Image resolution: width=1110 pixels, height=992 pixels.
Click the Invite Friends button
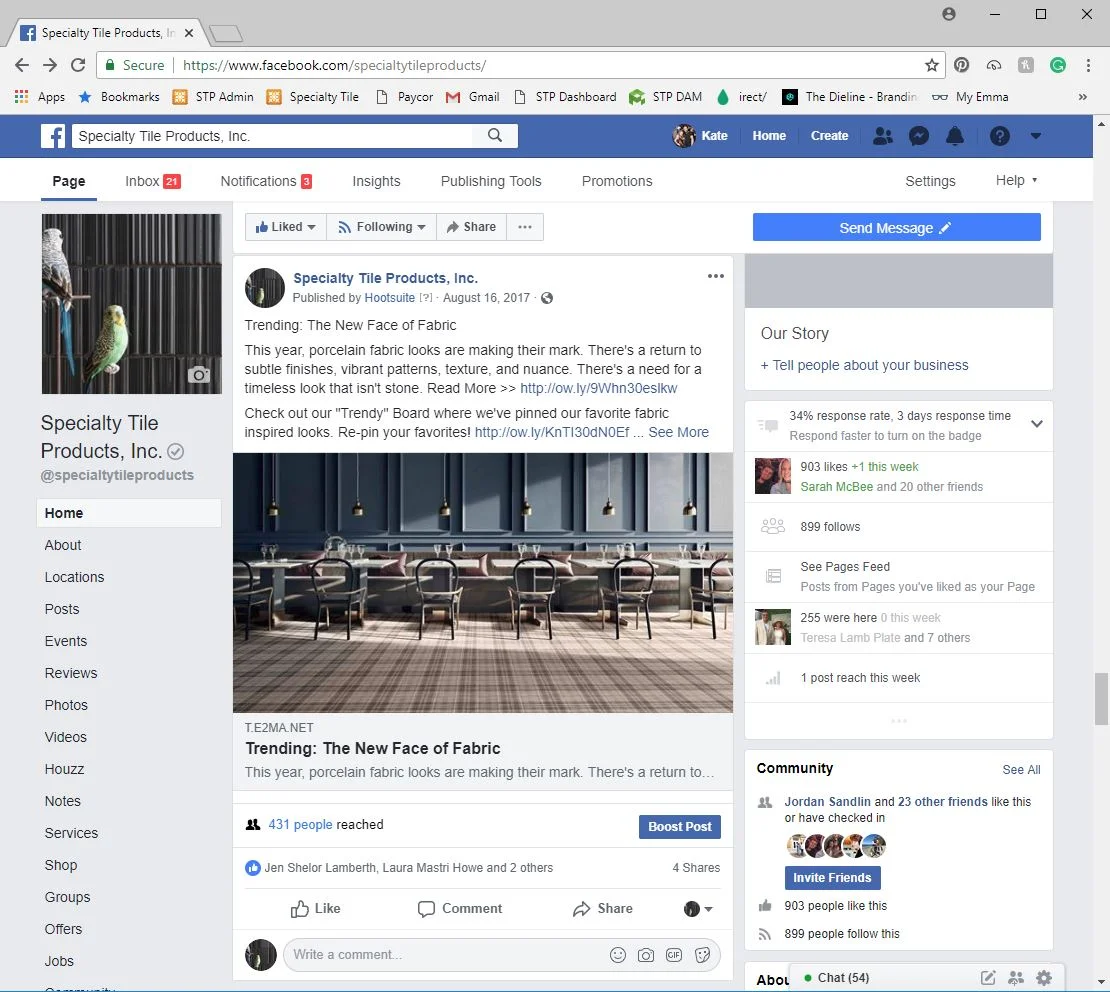point(832,878)
